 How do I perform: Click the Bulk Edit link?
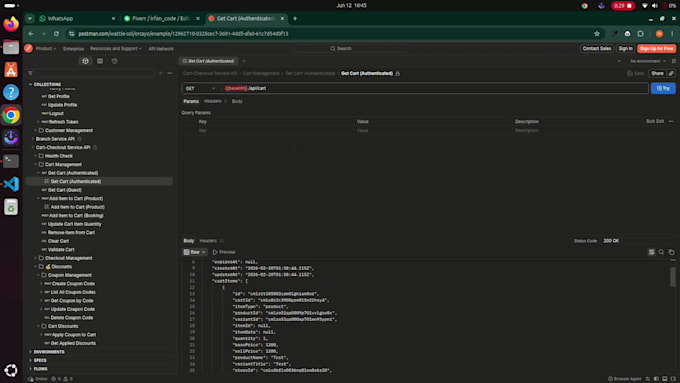pyautogui.click(x=655, y=121)
